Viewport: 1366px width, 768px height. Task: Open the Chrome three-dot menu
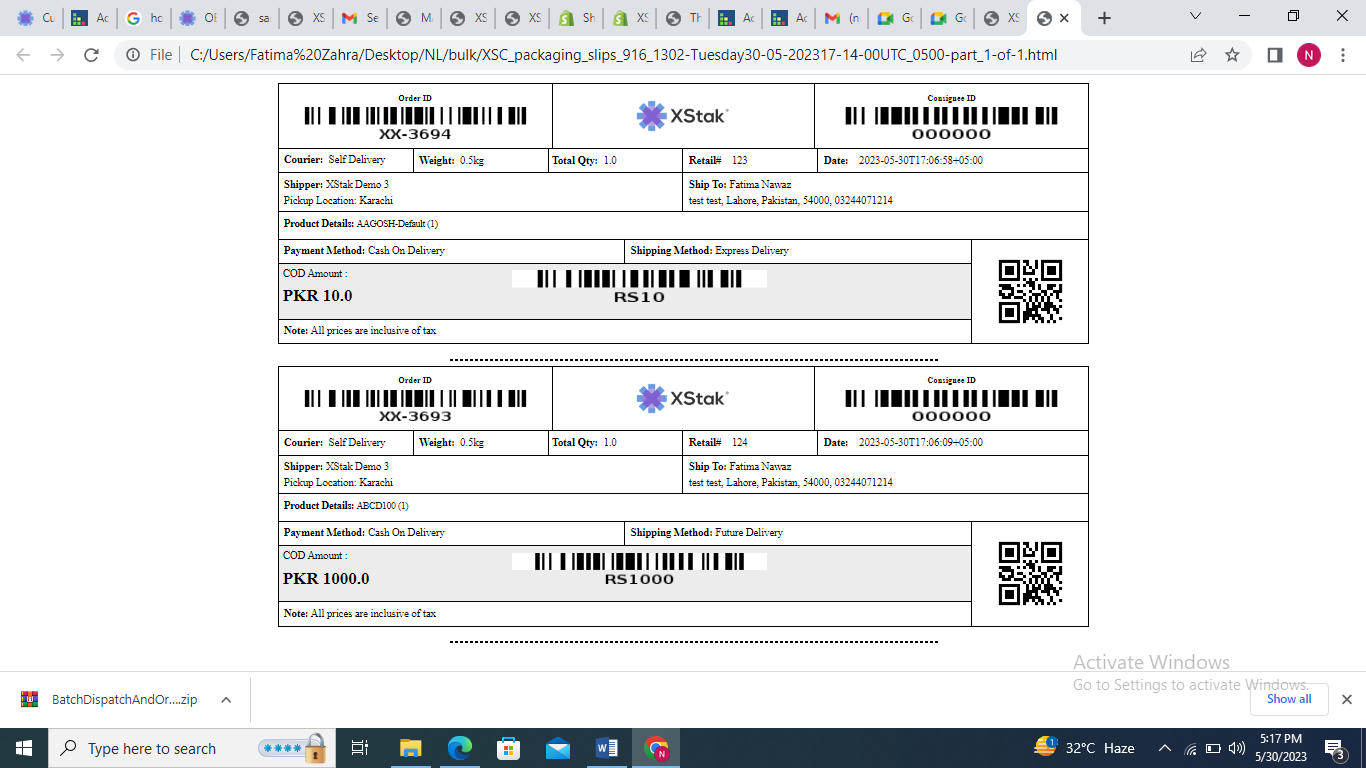click(x=1341, y=55)
